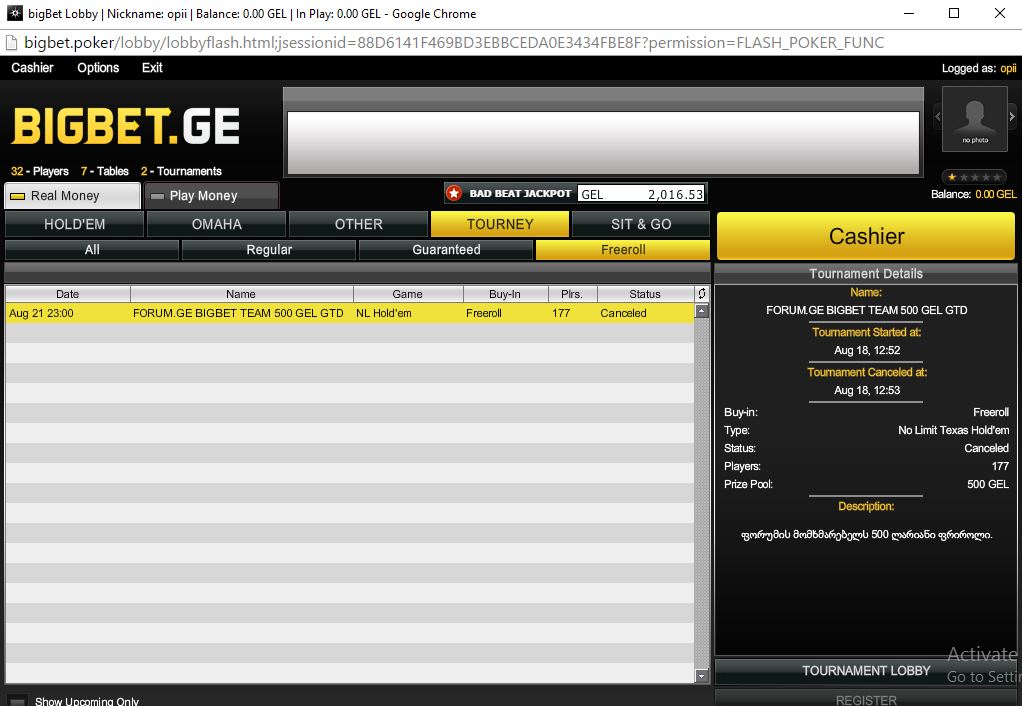Sort tournaments by Date column

(68, 294)
